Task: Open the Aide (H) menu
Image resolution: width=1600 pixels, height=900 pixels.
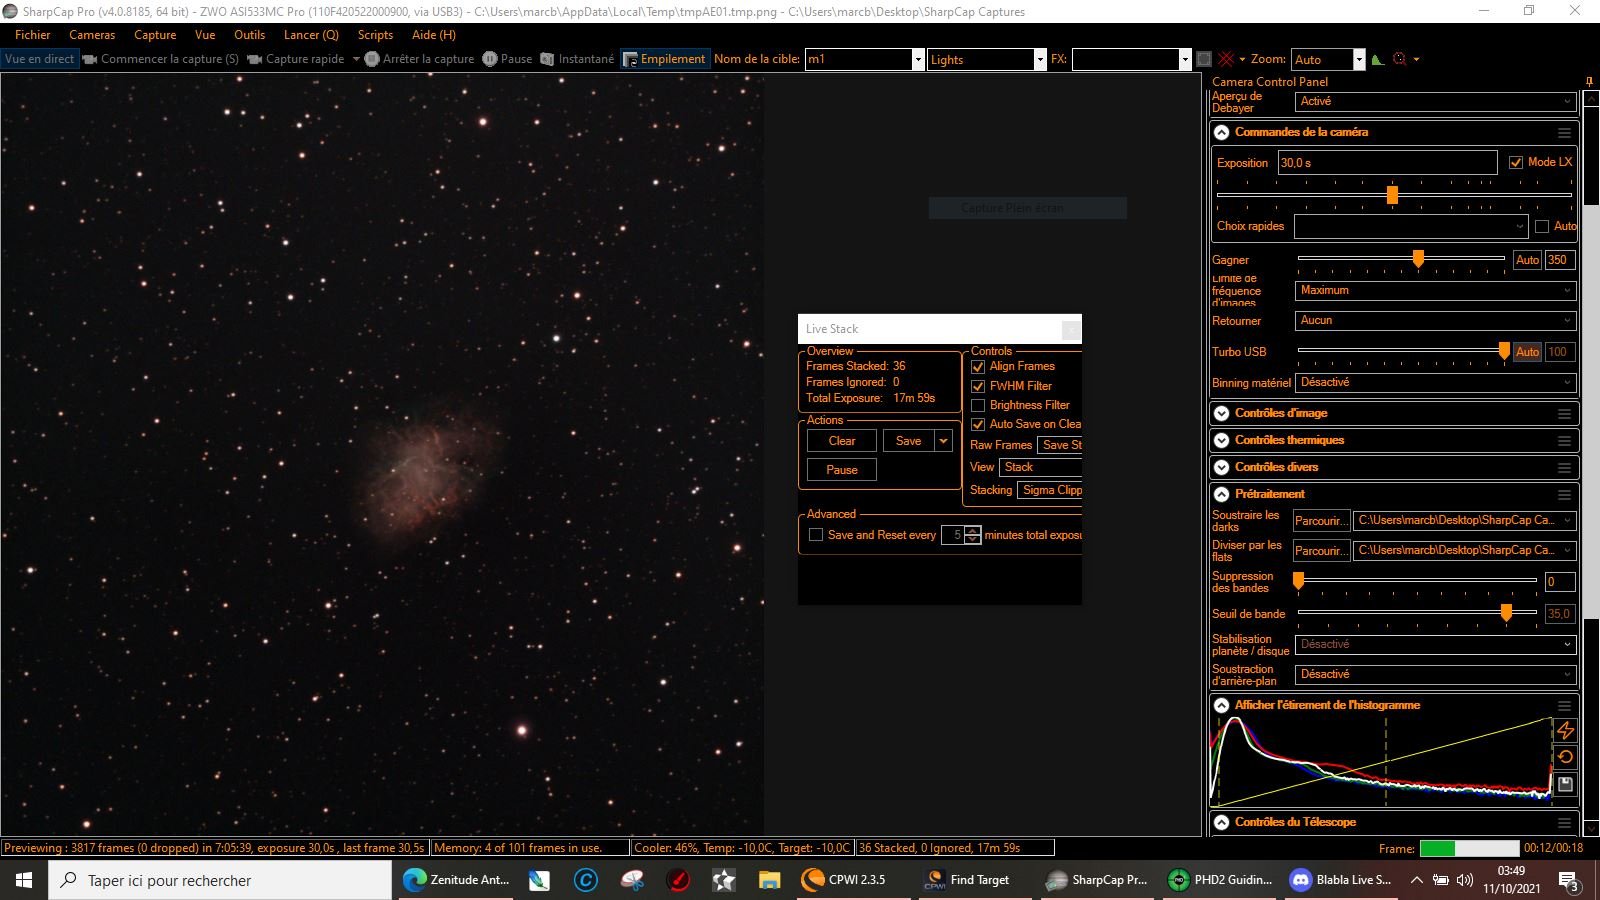Action: tap(434, 35)
